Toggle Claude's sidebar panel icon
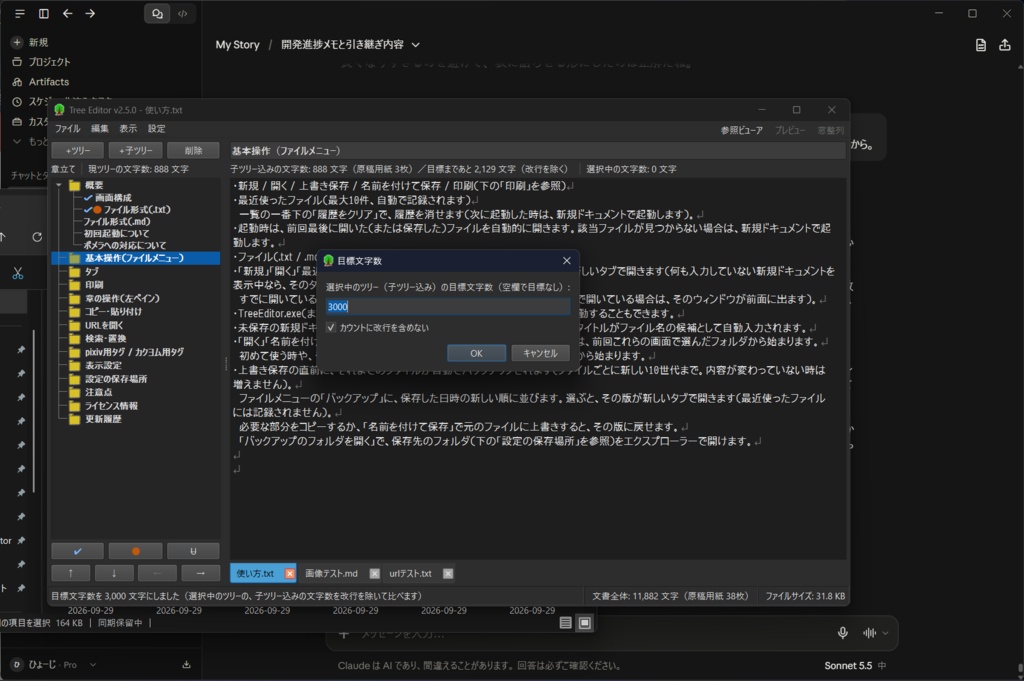The height and width of the screenshot is (681, 1024). pyautogui.click(x=44, y=13)
